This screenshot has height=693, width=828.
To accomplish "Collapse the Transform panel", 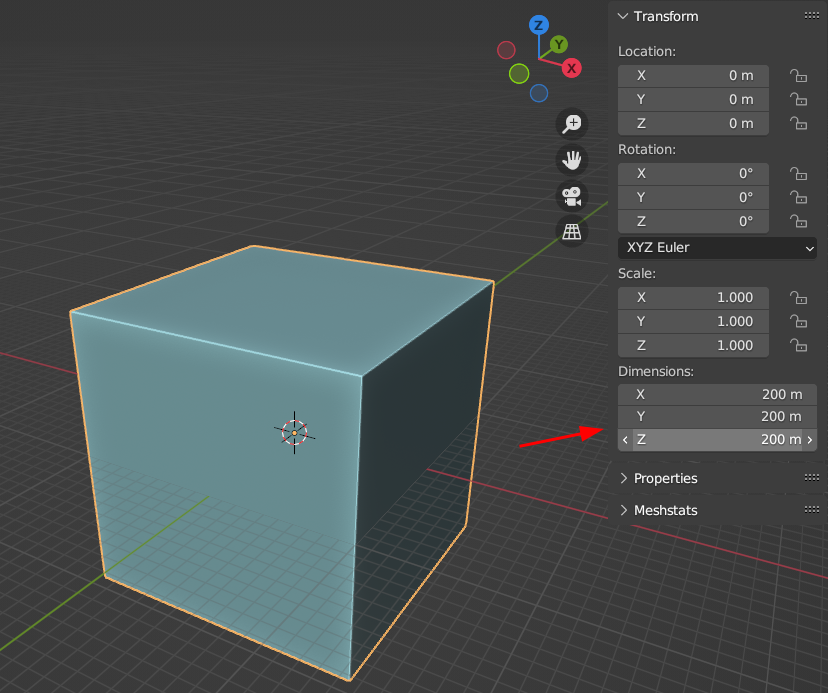I will [665, 16].
